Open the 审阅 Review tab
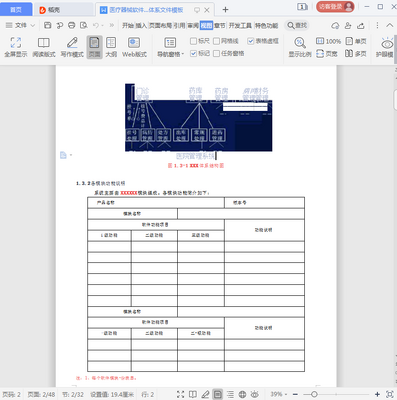This screenshot has height=400, width=397. point(193,25)
